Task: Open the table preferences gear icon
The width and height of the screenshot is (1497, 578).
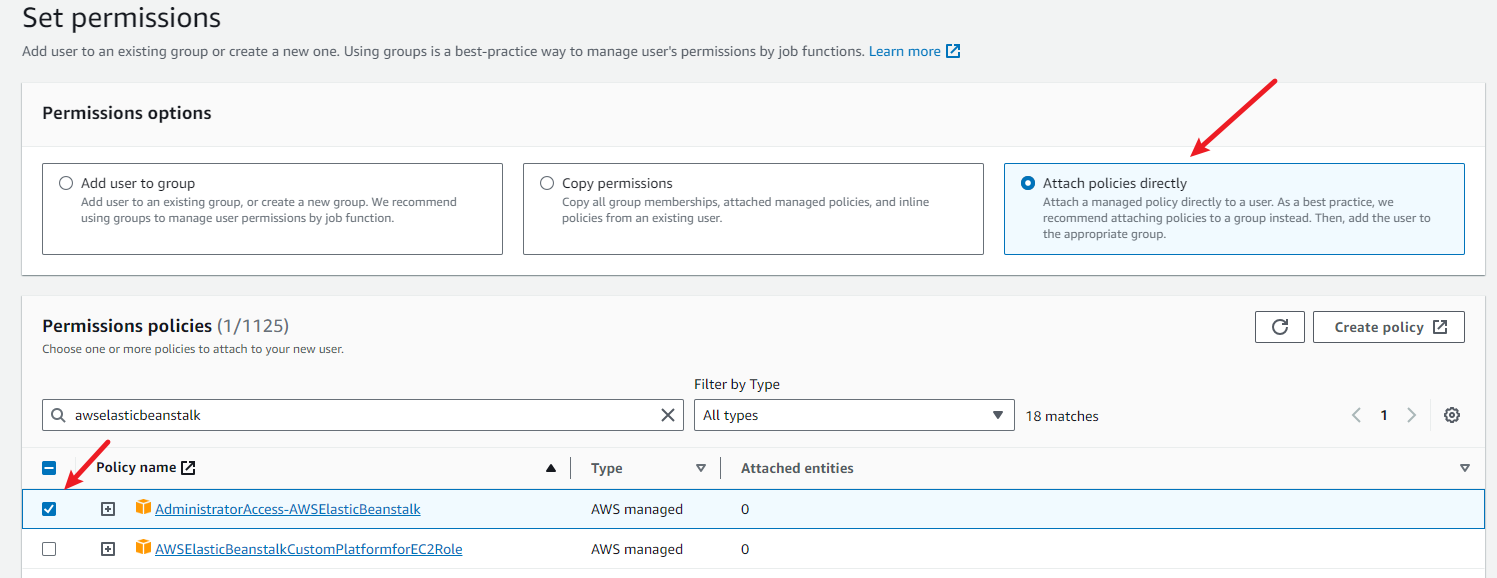Action: (1452, 415)
